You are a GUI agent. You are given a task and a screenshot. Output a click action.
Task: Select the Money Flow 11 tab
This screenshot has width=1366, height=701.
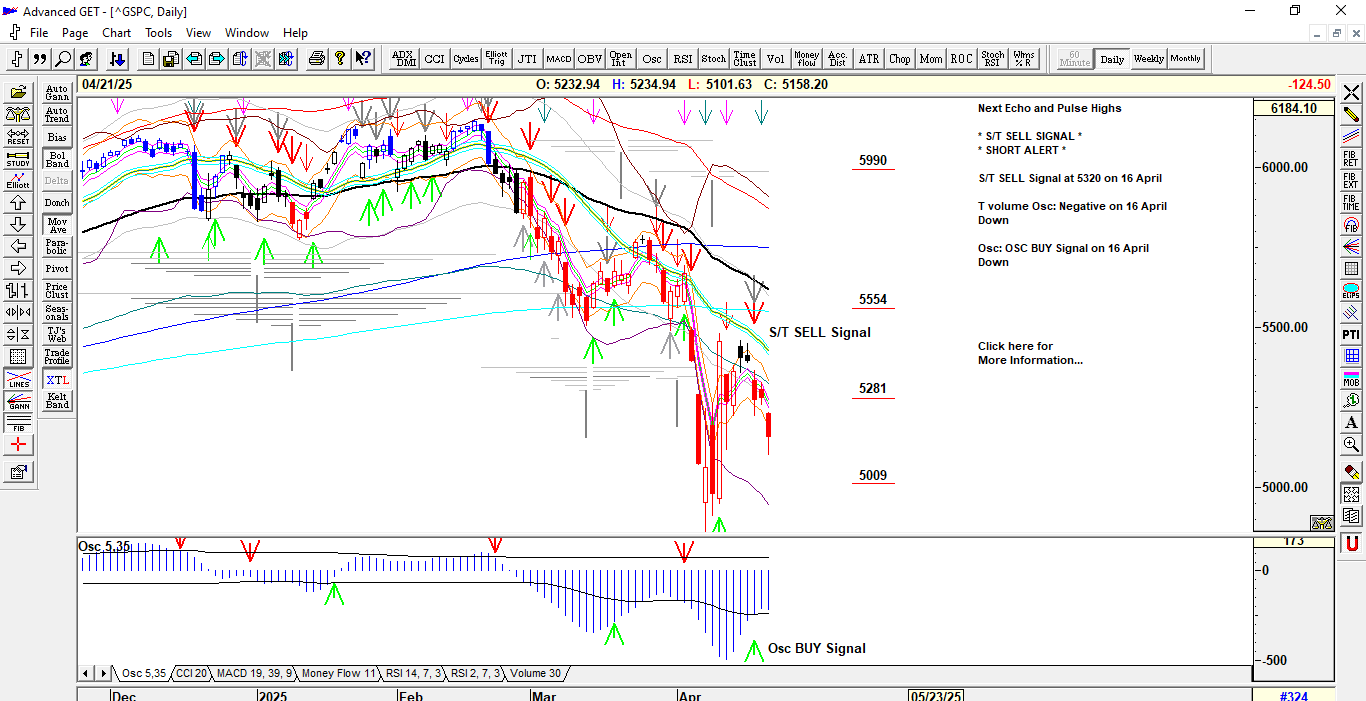338,674
